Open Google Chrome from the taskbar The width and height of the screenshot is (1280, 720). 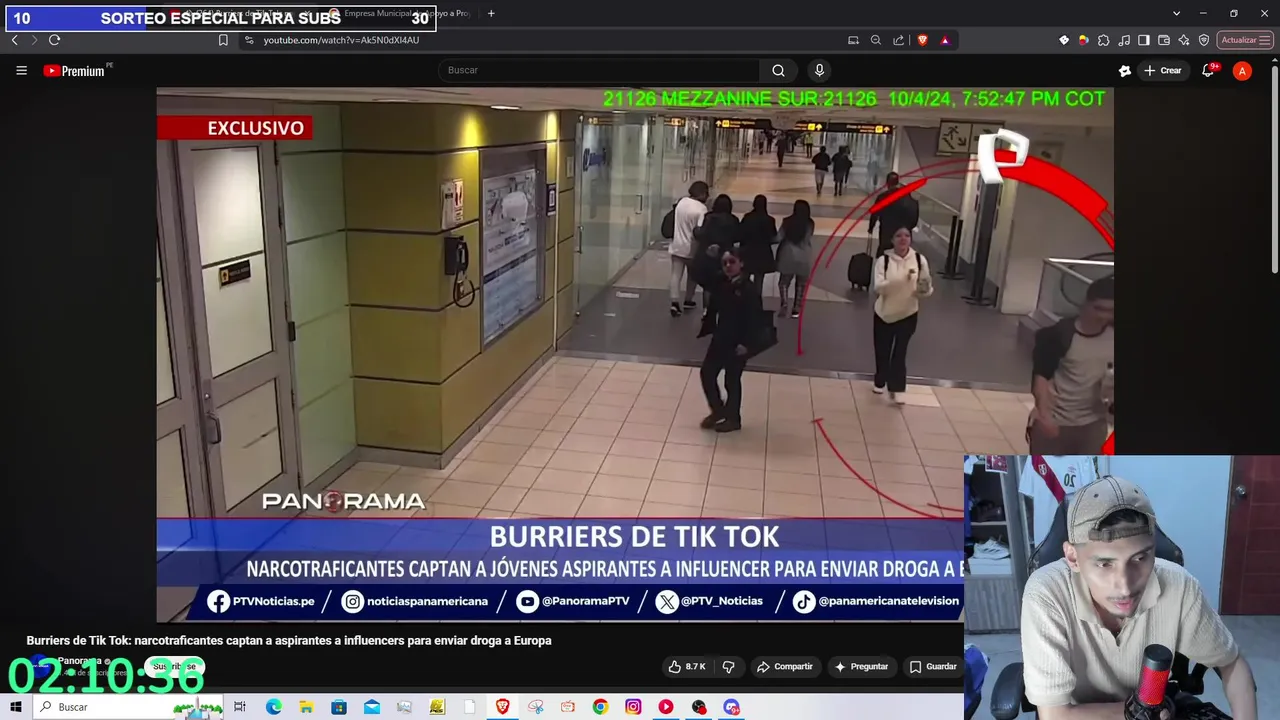click(600, 707)
